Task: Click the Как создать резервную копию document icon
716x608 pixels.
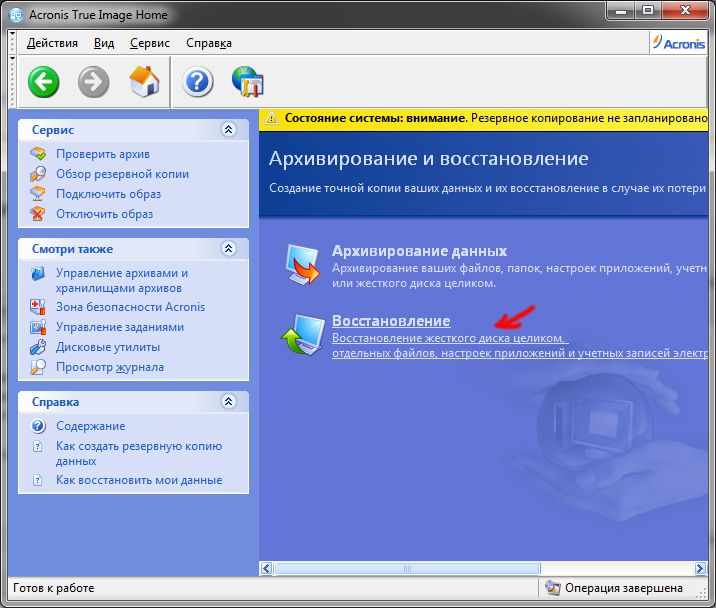Action: (x=38, y=446)
